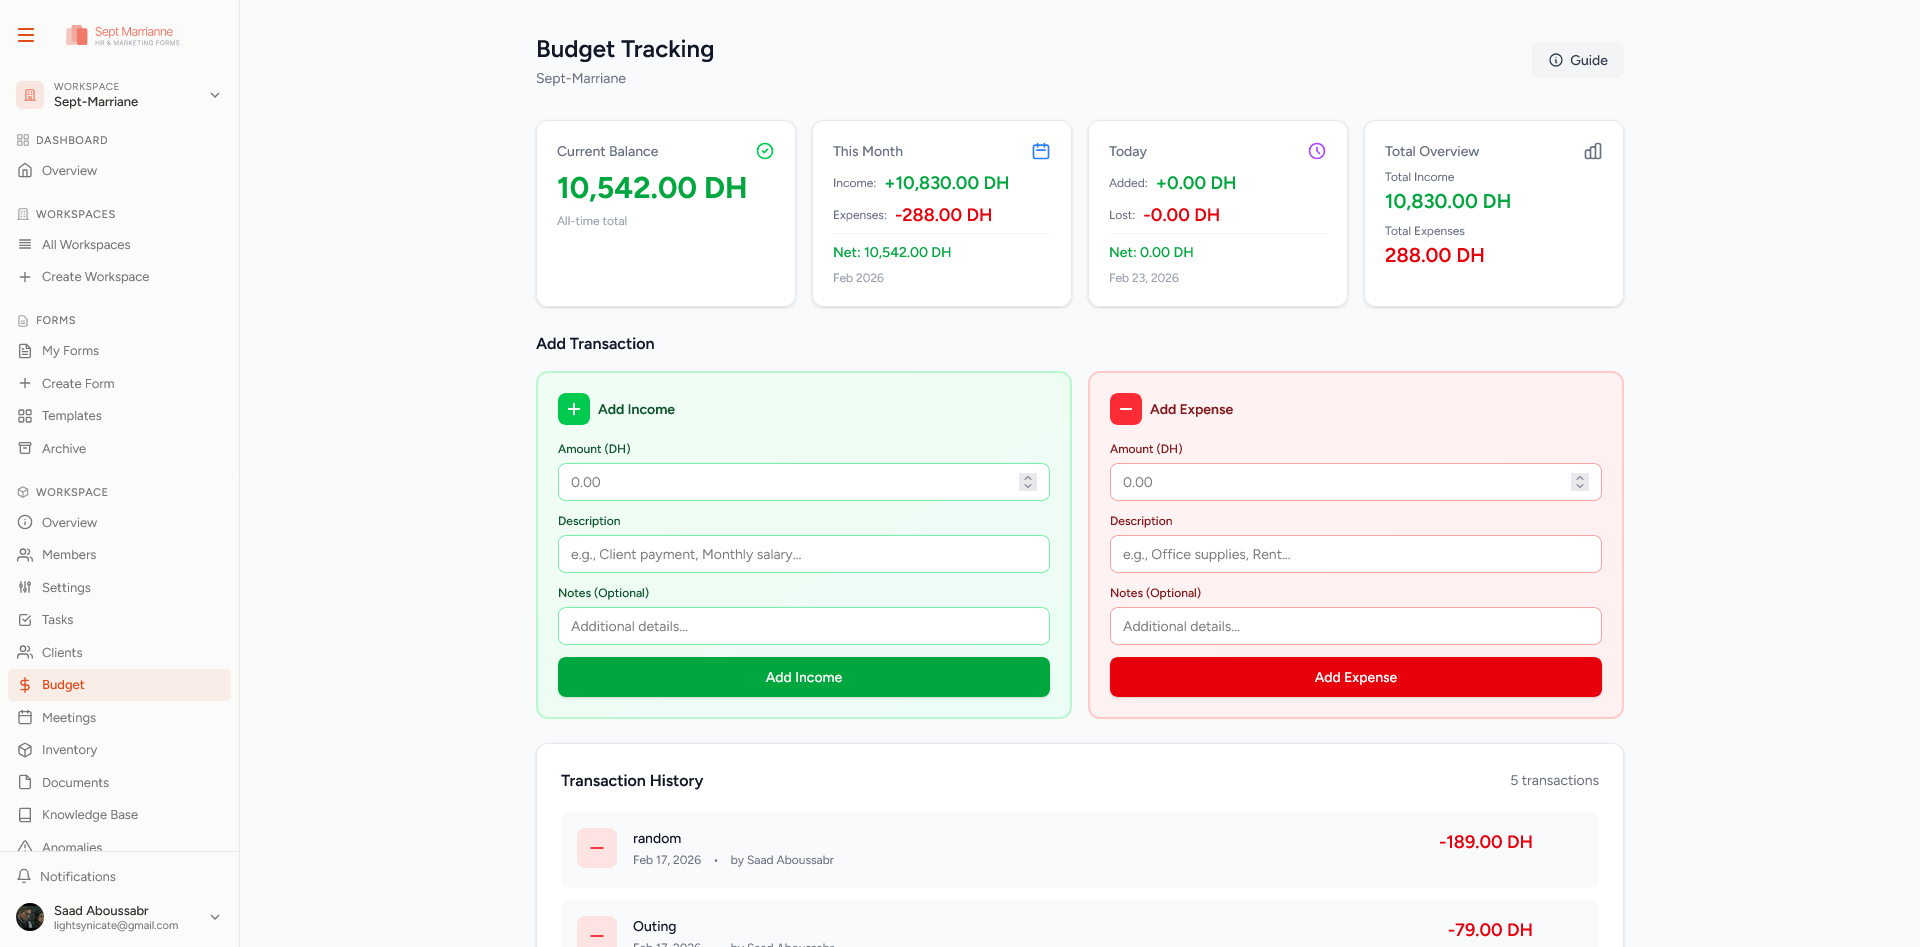Click the red Add Expense minus icon

click(1125, 409)
